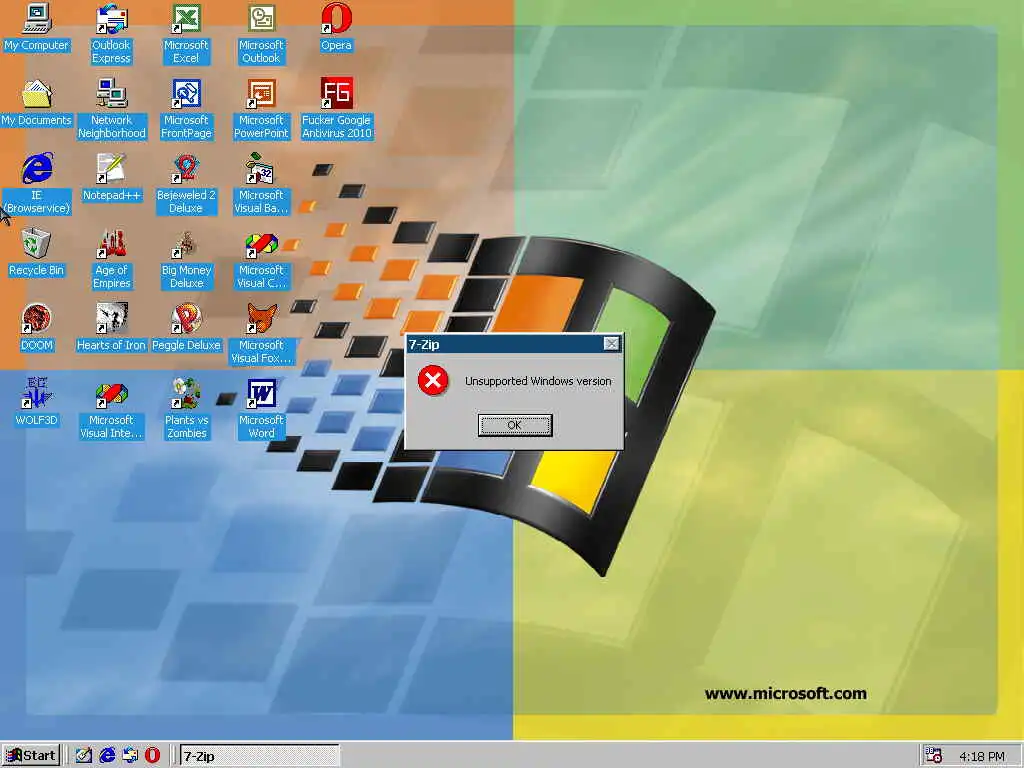Click the "Unsupported Windows version" message text
This screenshot has height=768, width=1024.
pos(538,381)
